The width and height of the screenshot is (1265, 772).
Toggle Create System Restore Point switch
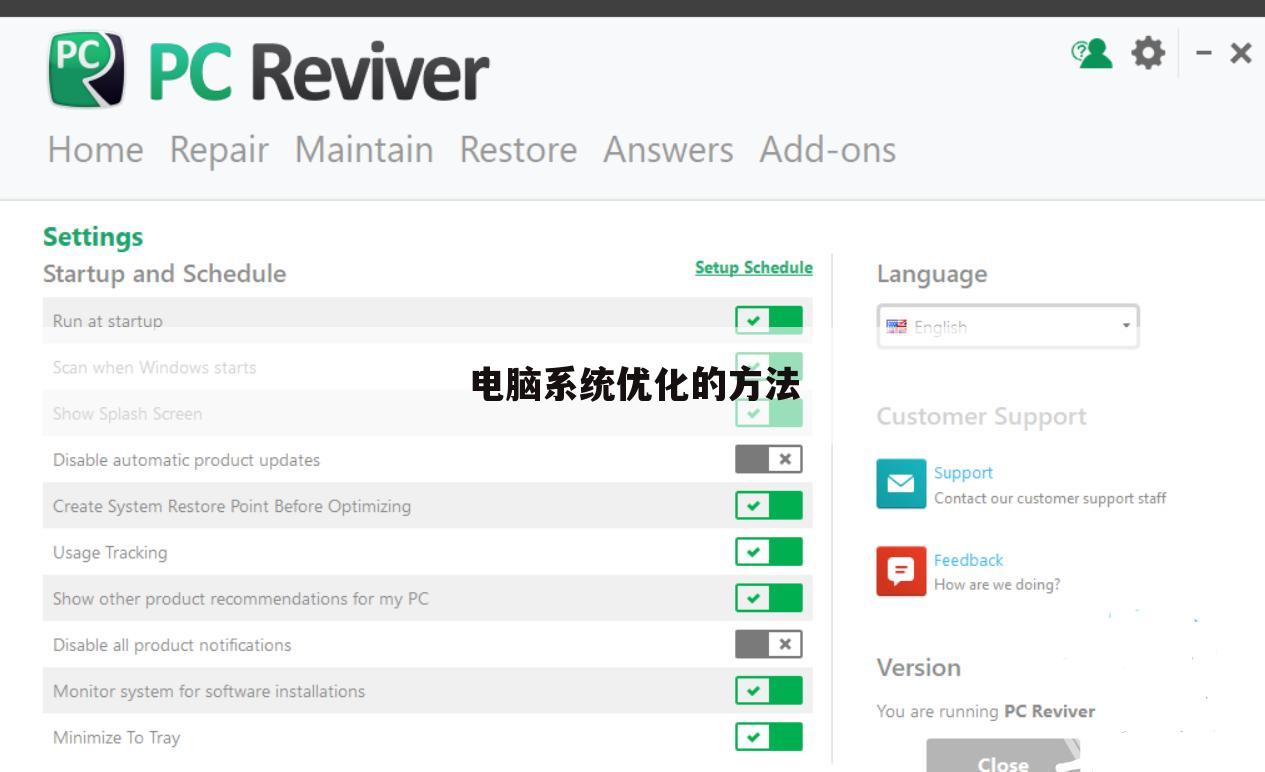click(769, 505)
